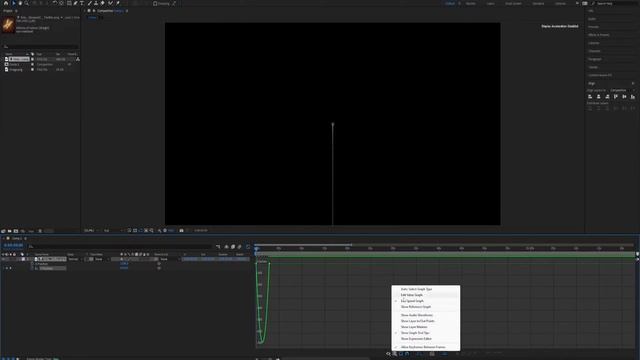Click the timeline current time display

pyautogui.click(x=13, y=246)
